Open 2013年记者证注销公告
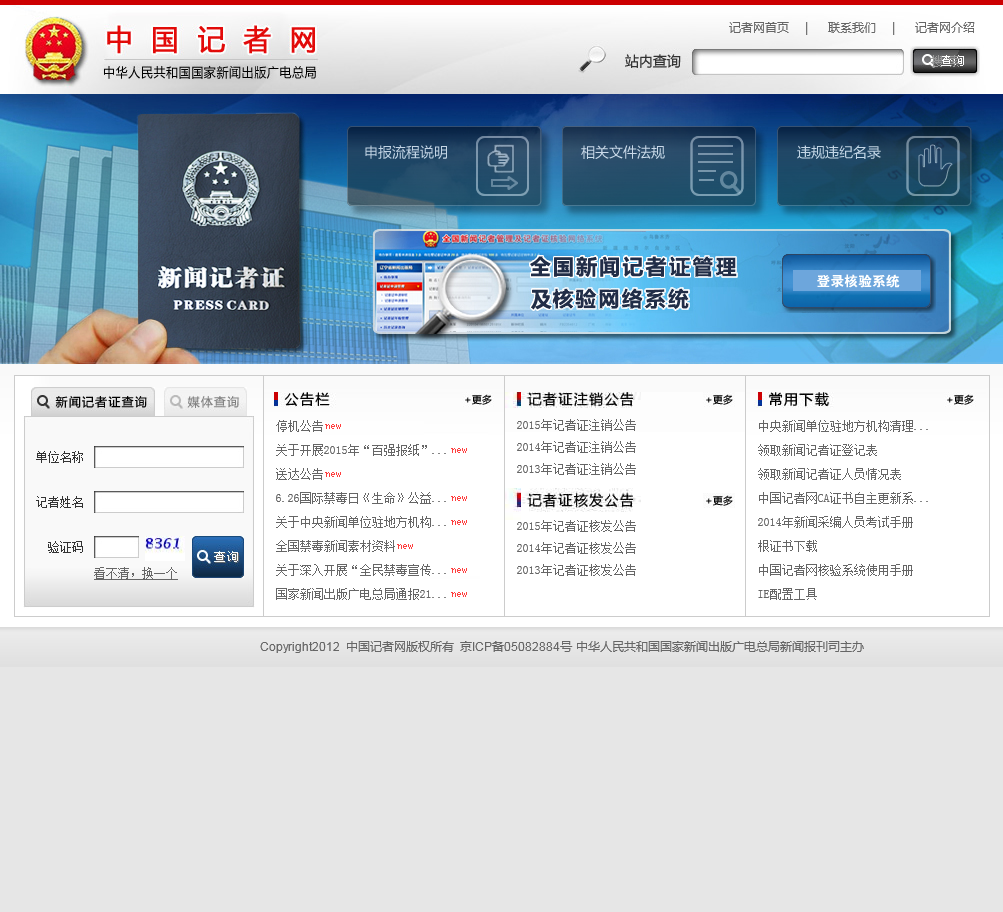 pos(576,469)
